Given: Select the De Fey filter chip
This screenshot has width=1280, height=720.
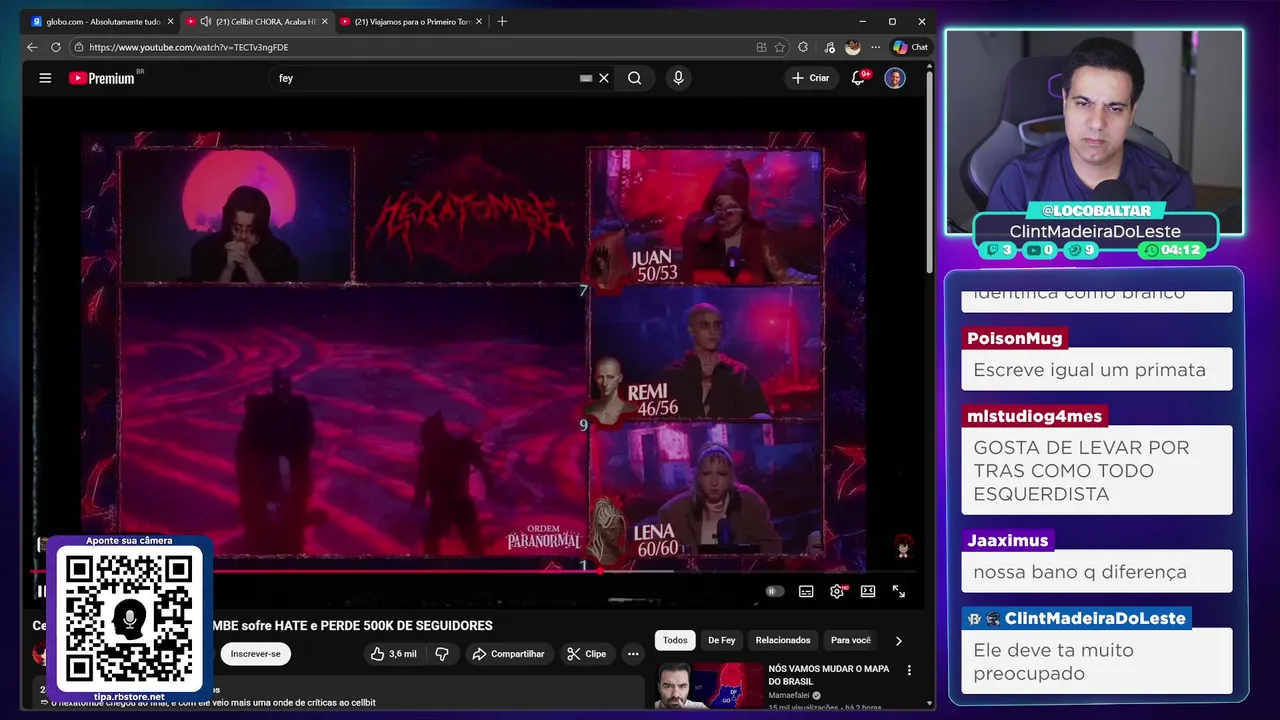Looking at the screenshot, I should click(x=721, y=640).
